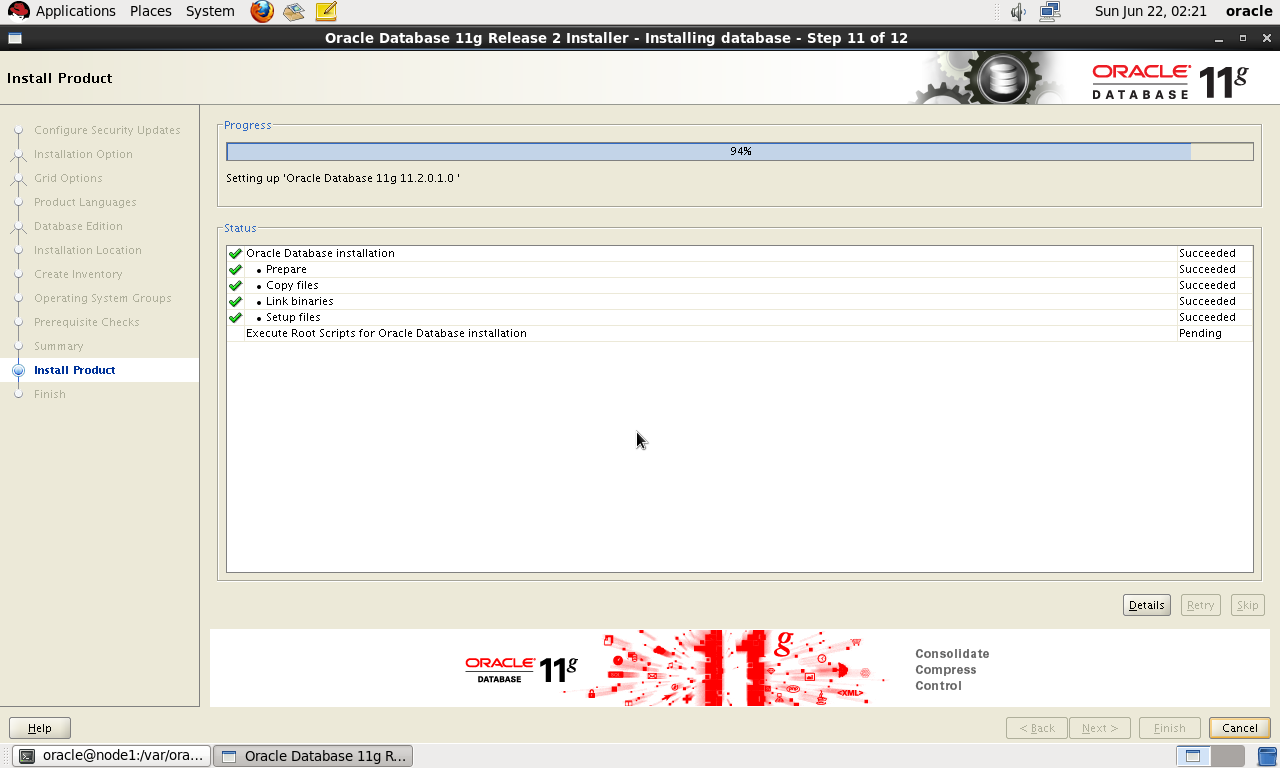The height and width of the screenshot is (768, 1280).
Task: Click the Oracle 11g promotional banner
Action: [740, 668]
